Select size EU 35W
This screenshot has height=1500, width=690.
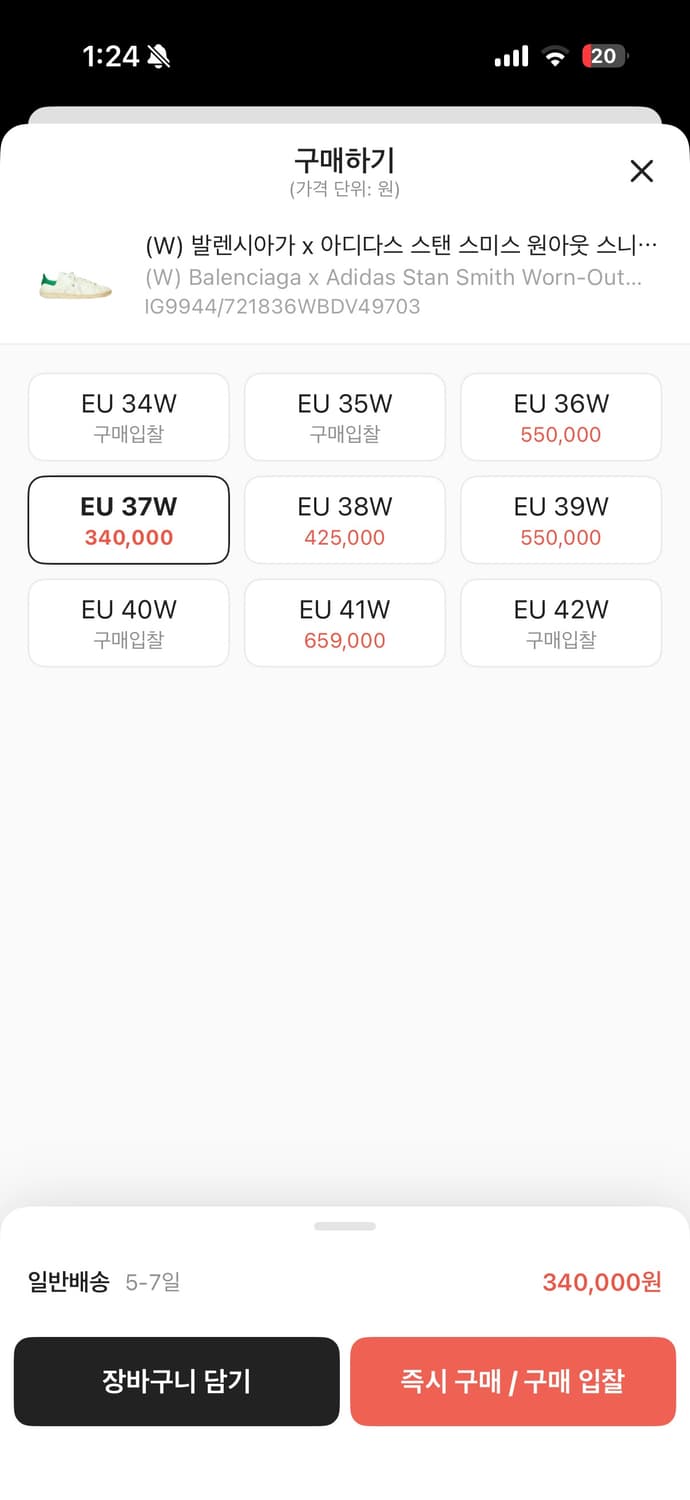pos(344,417)
